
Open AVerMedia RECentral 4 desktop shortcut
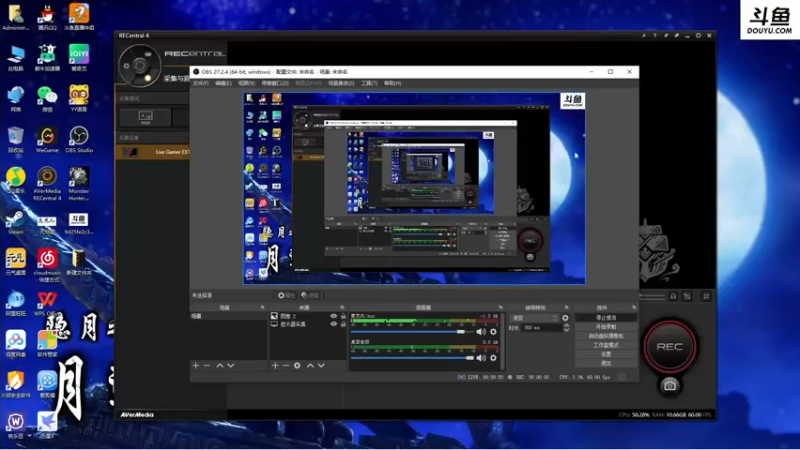point(47,184)
